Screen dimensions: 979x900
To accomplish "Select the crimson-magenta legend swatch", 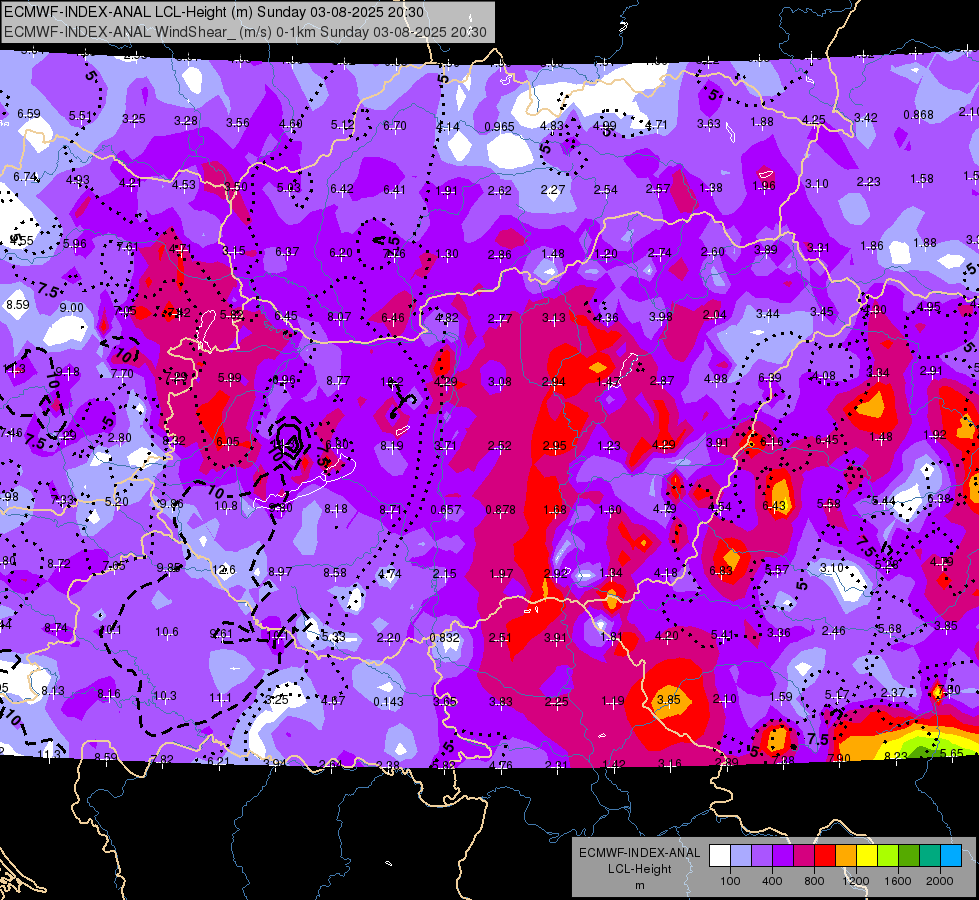I will pyautogui.click(x=804, y=855).
